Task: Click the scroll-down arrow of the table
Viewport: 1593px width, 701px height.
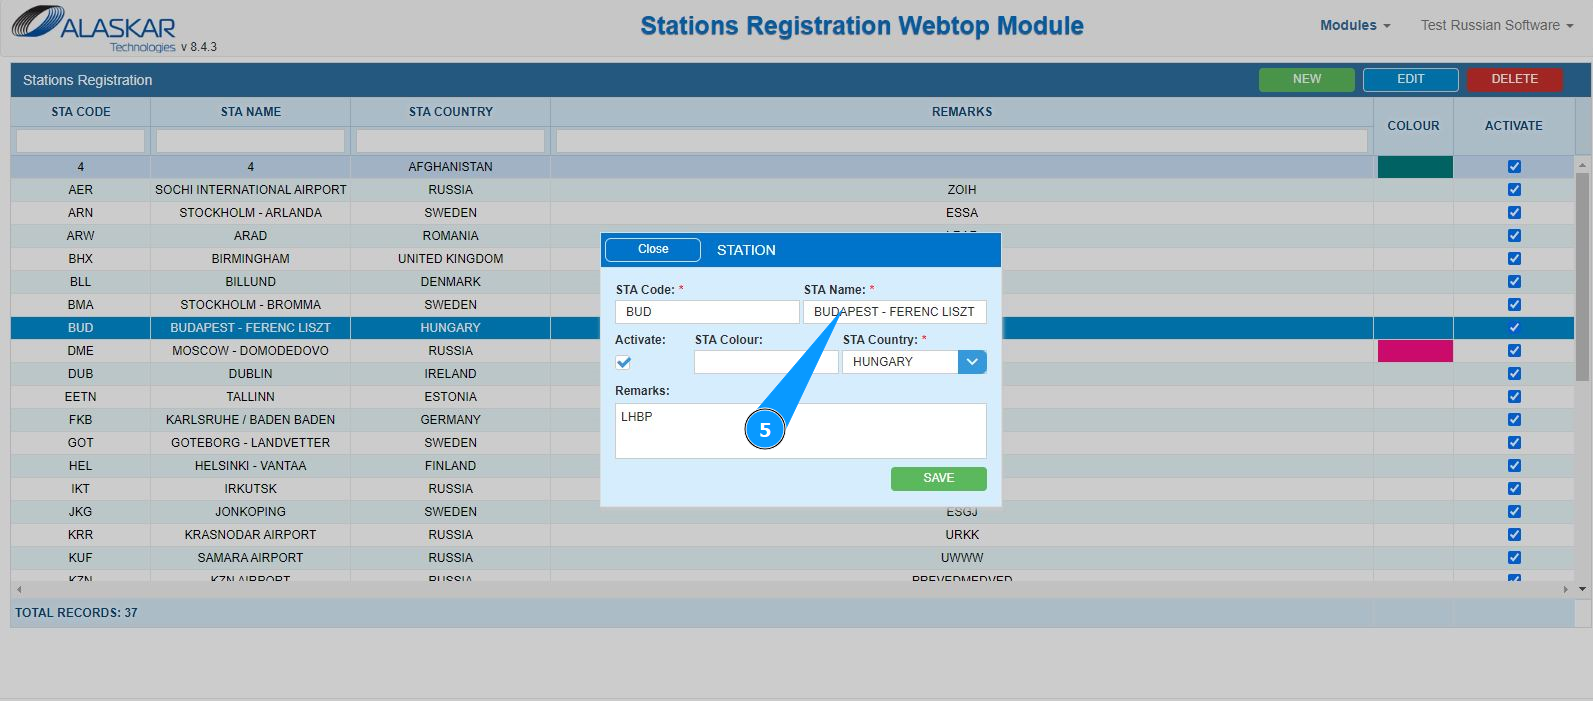Action: tap(1582, 589)
